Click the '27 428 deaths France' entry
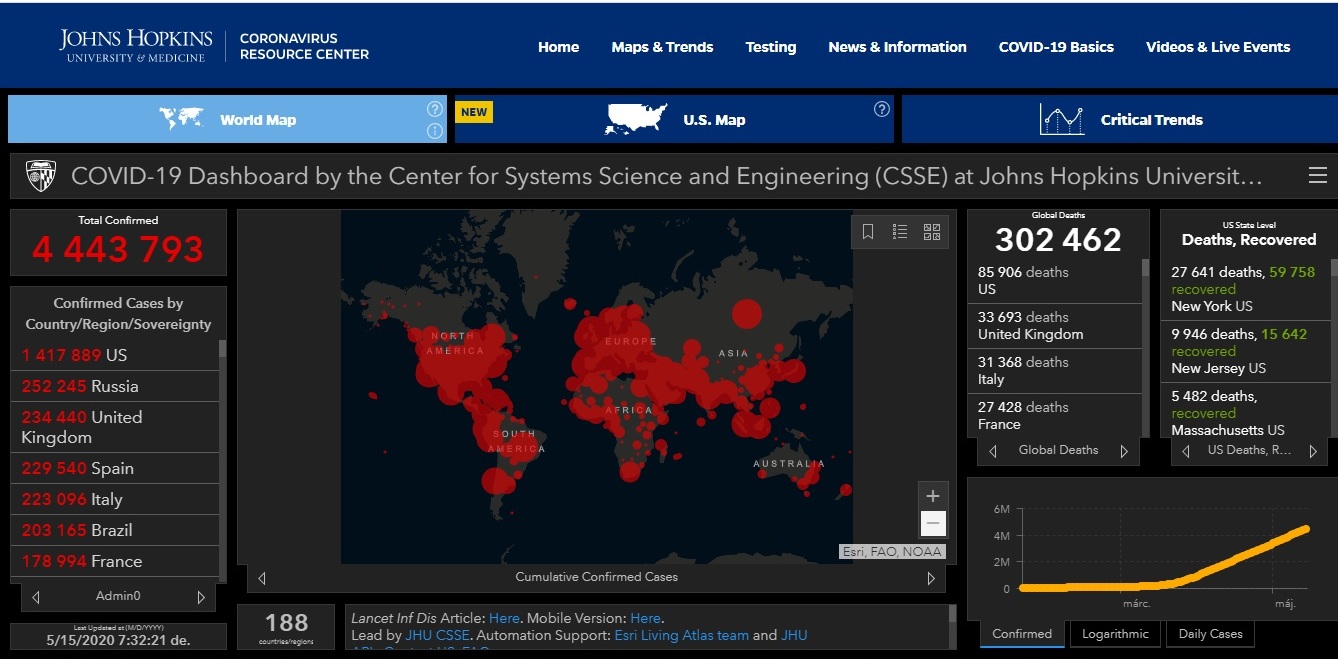This screenshot has height=659, width=1338. pos(1055,416)
